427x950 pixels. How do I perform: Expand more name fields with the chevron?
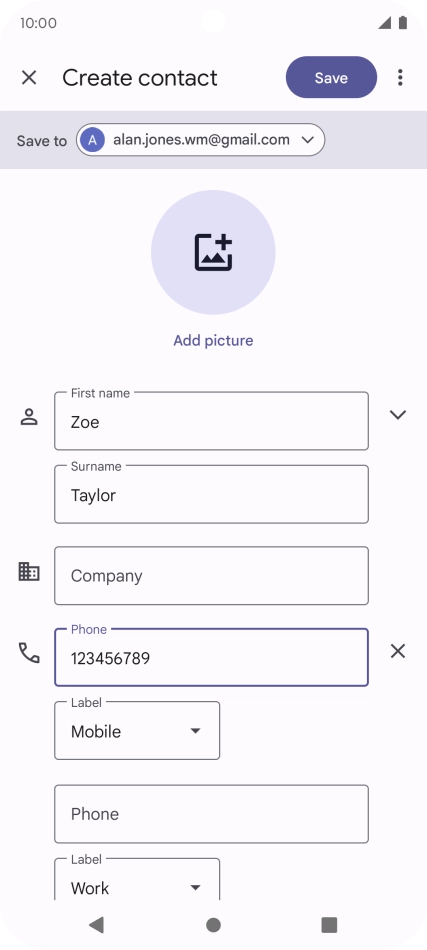(398, 415)
